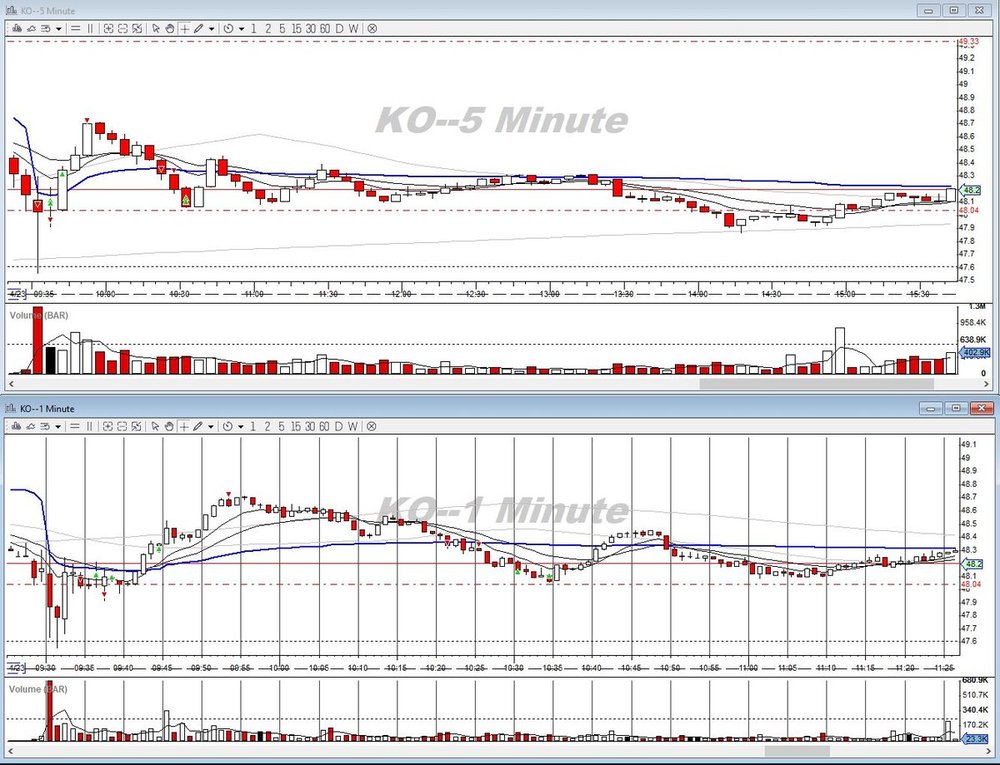Add vertical line tool in 5 Minute chart

[x=90, y=29]
